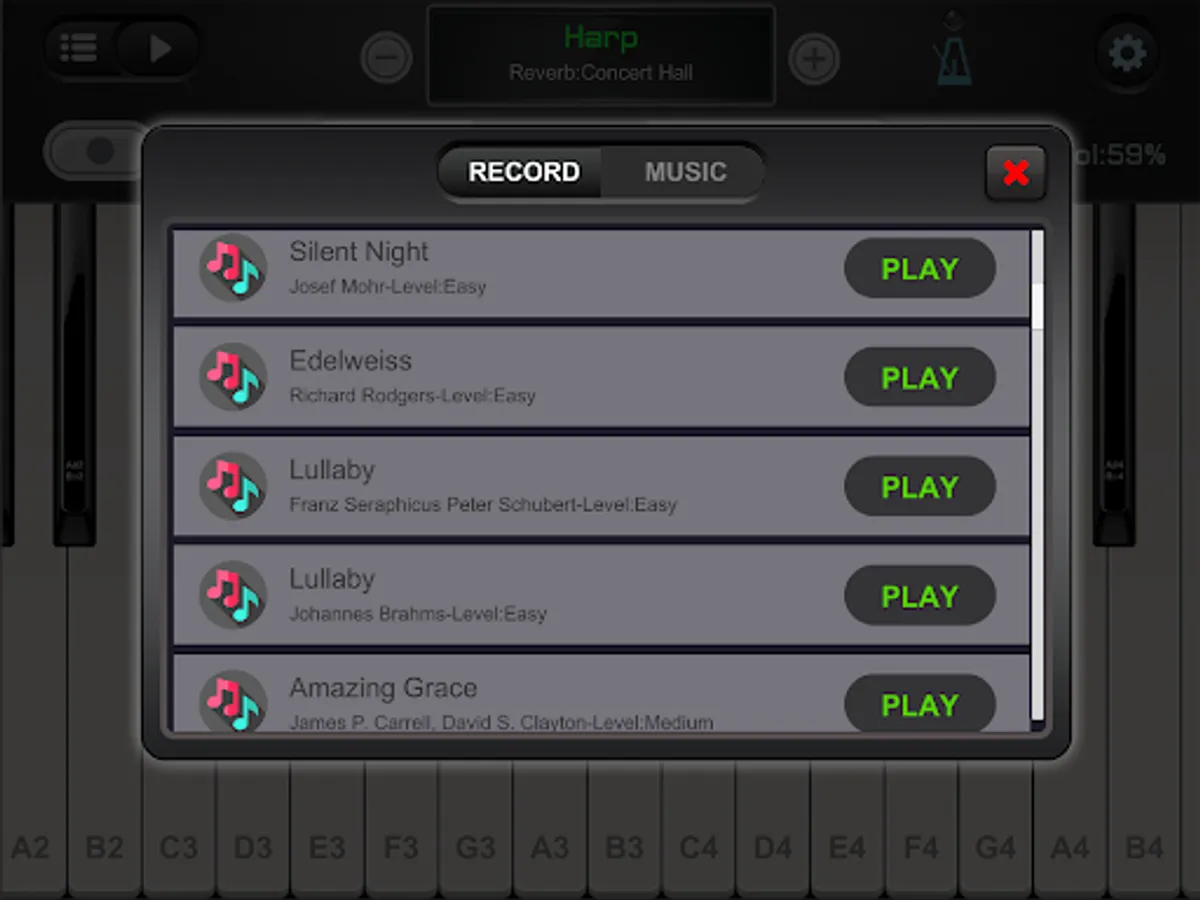The height and width of the screenshot is (900, 1200).
Task: Tap the play triangle in top bar
Action: point(159,47)
